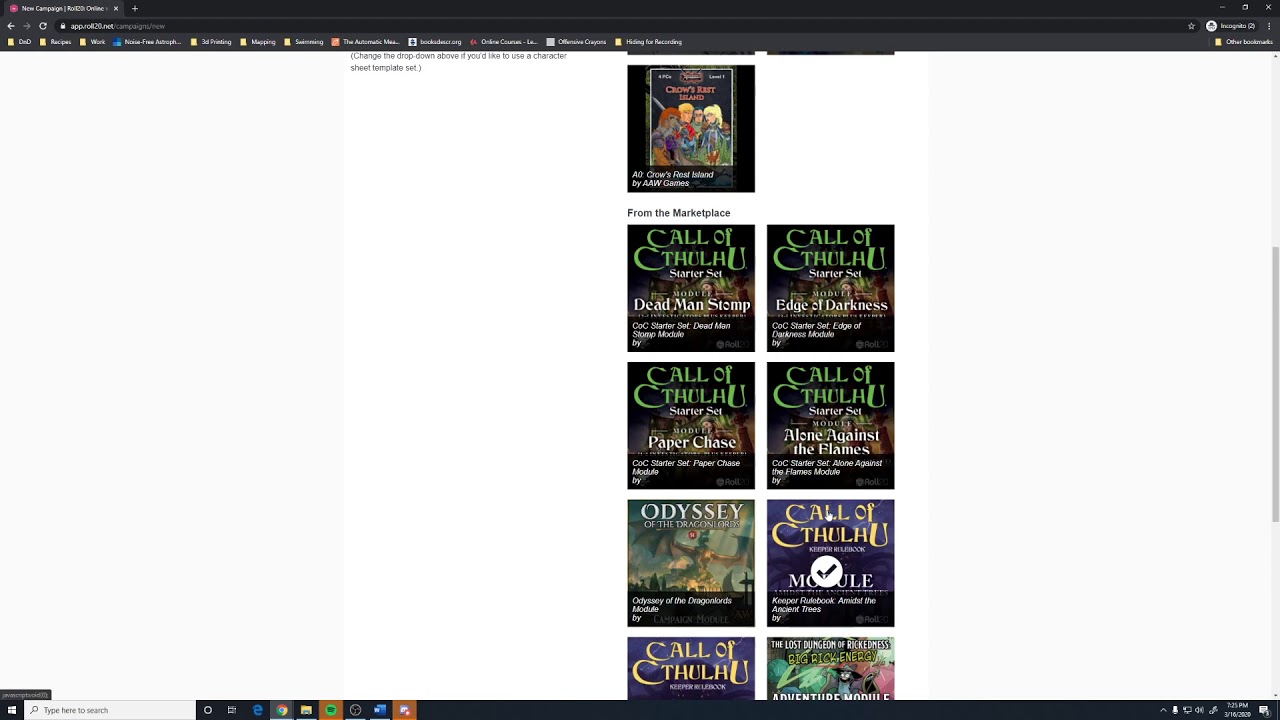Open the Recipes bookmarks folder
Viewport: 1280px width, 720px height.
(55, 42)
